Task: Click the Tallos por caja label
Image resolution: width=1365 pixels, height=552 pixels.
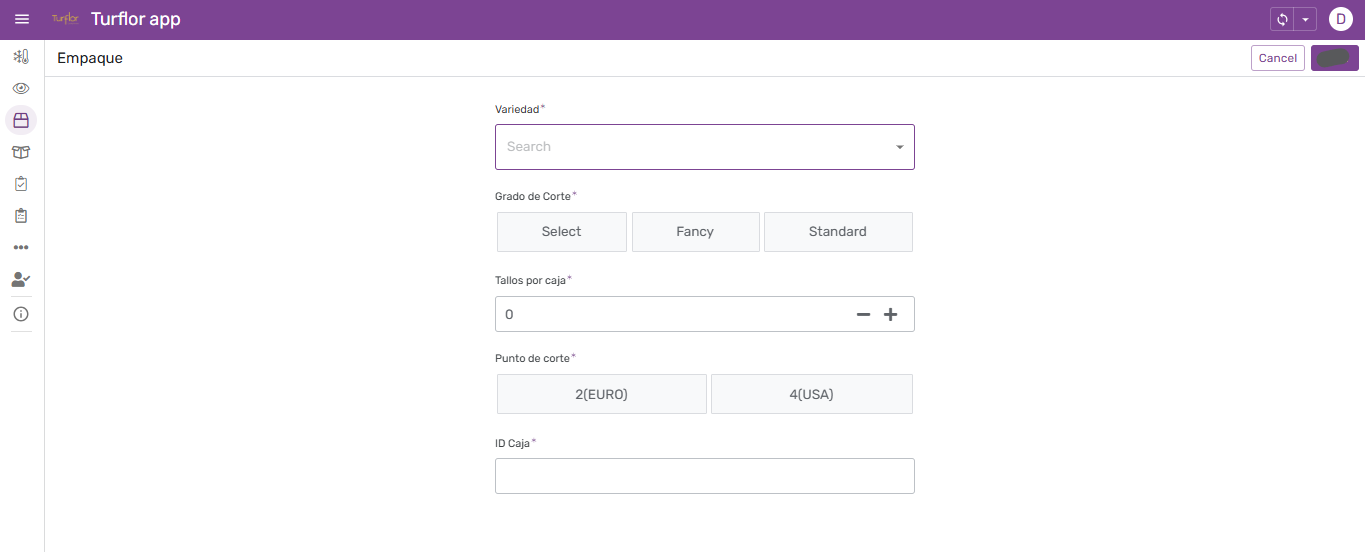Action: pyautogui.click(x=531, y=280)
